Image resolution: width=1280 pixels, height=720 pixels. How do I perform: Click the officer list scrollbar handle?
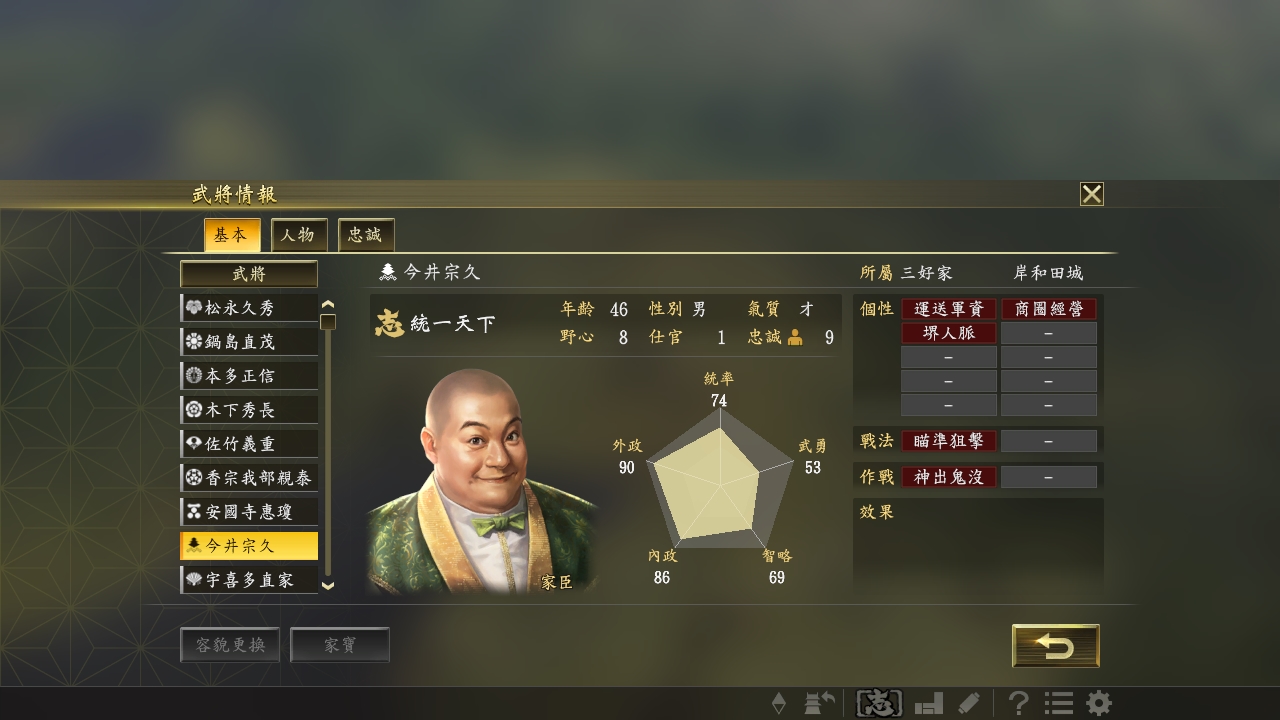(x=328, y=322)
